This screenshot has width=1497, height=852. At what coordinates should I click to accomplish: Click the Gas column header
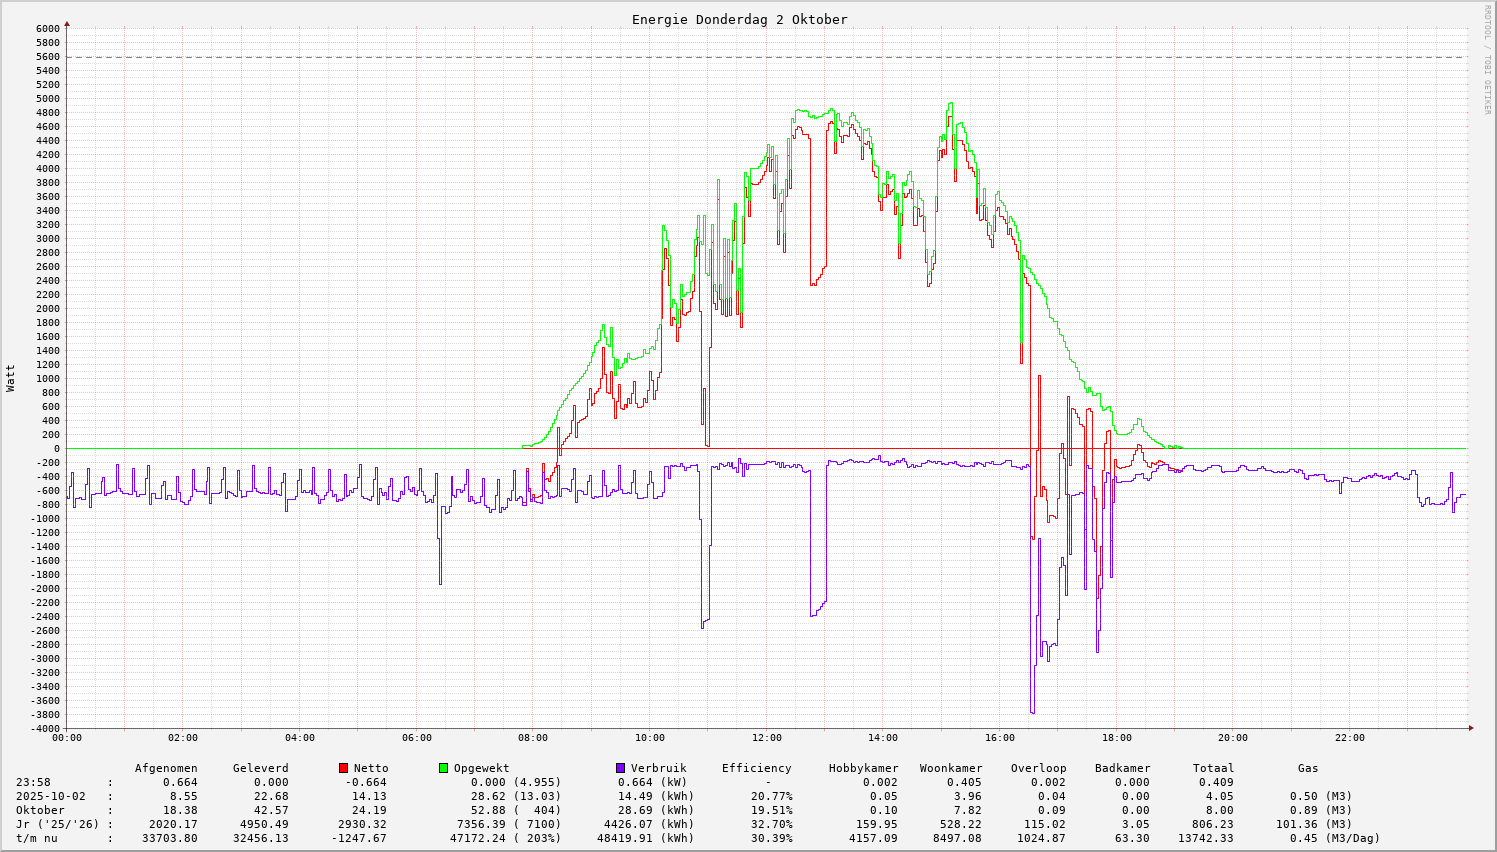coord(1308,768)
